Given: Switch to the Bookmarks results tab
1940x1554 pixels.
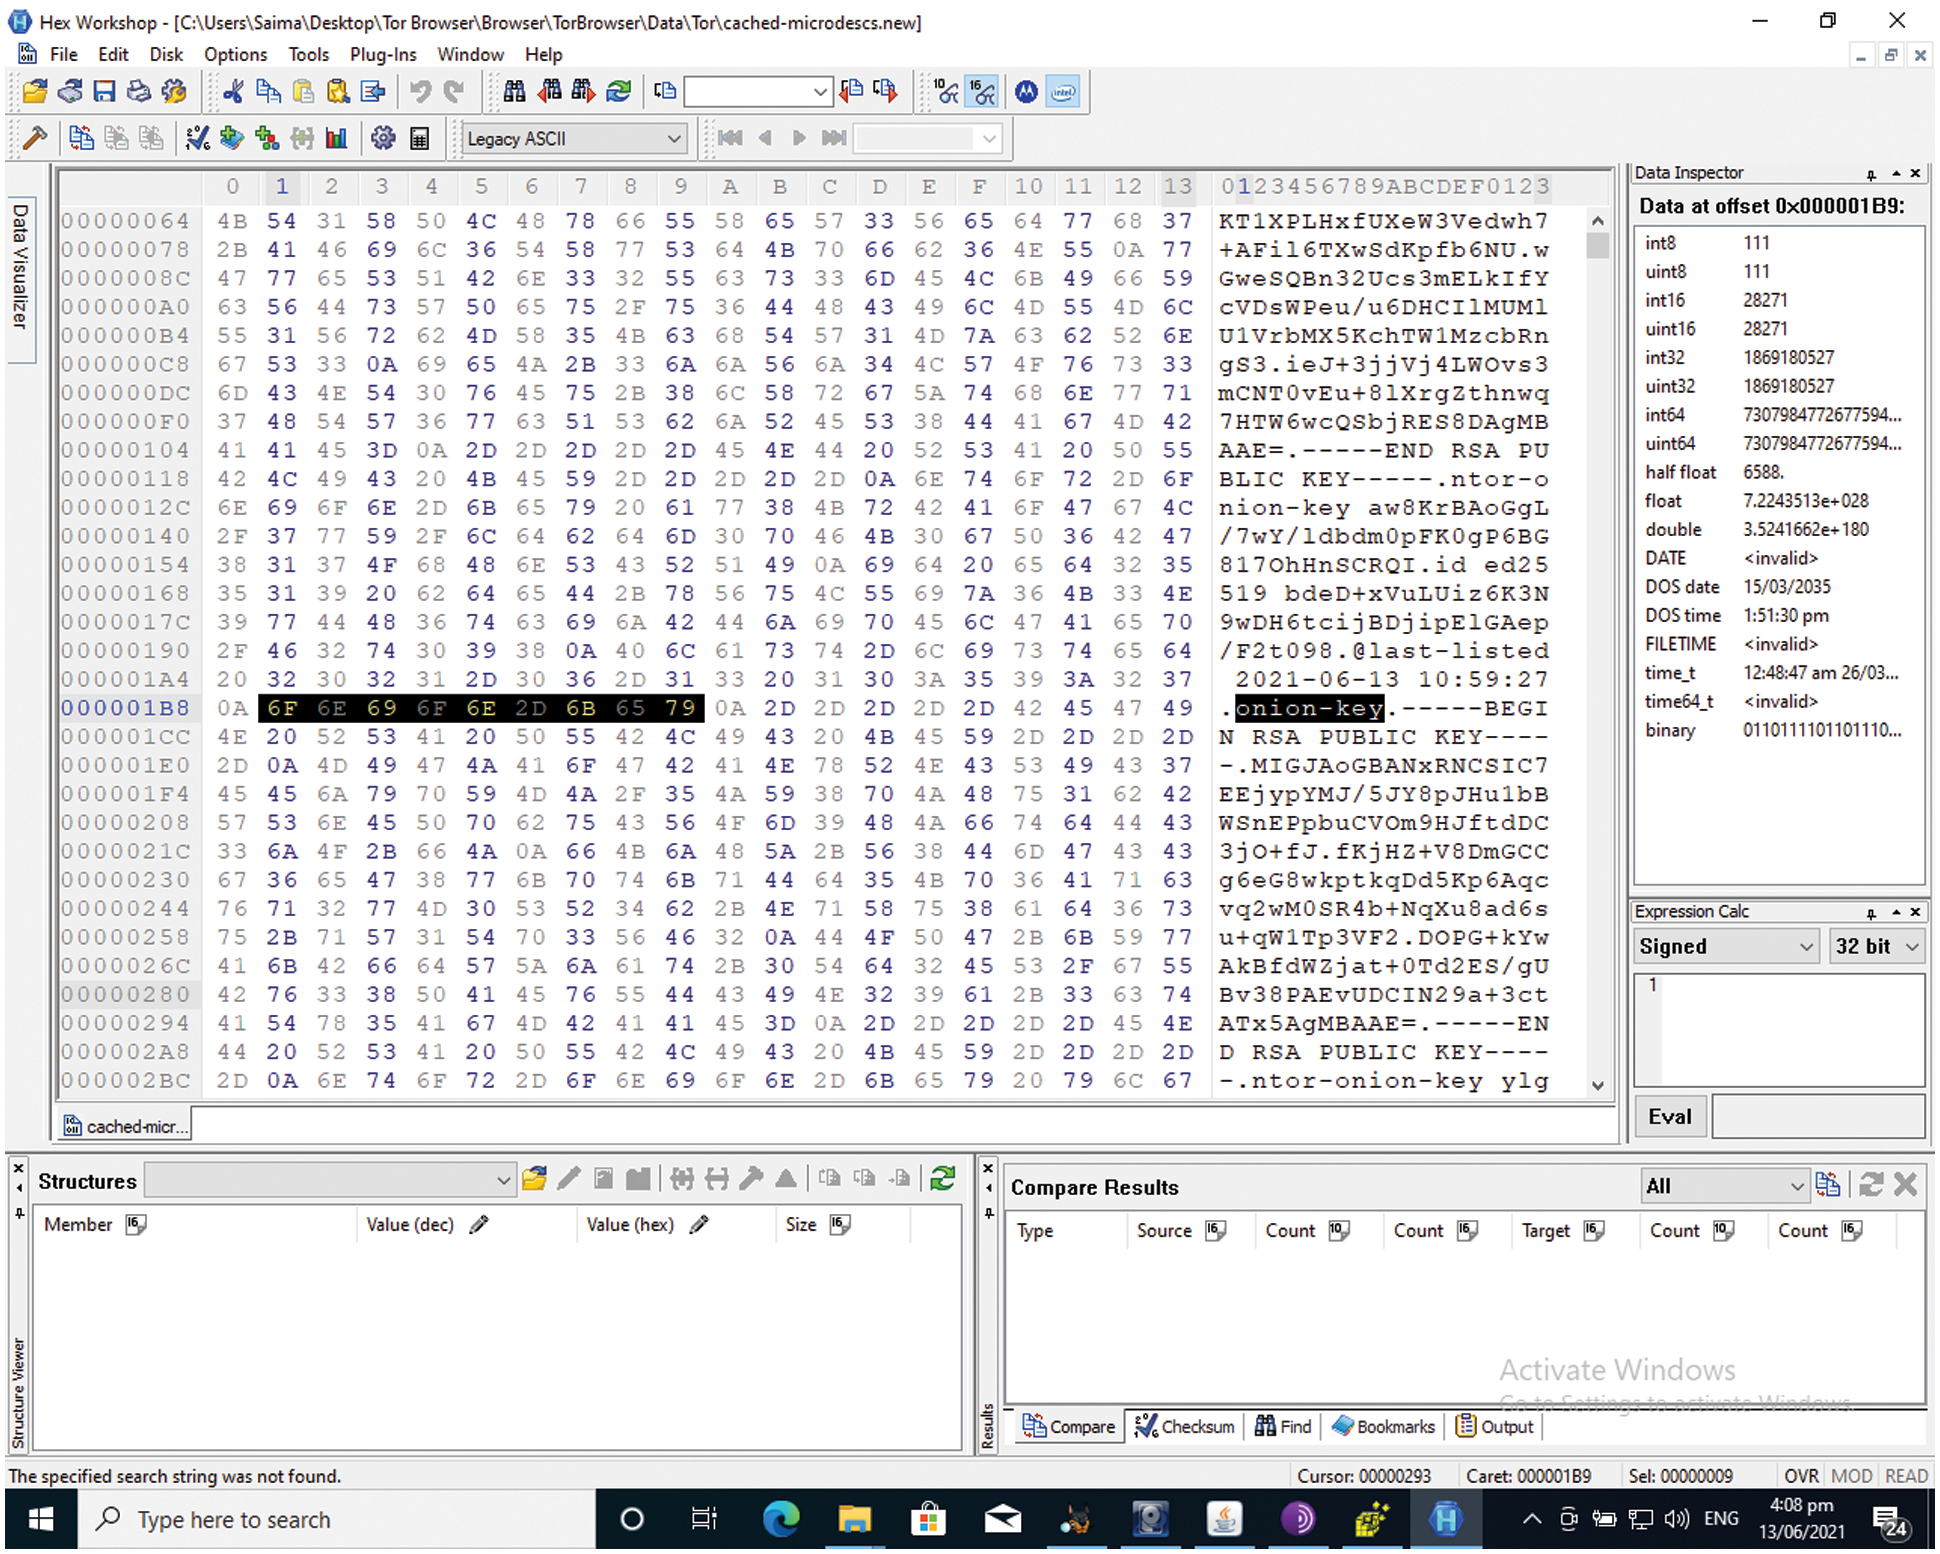Looking at the screenshot, I should click(x=1384, y=1426).
